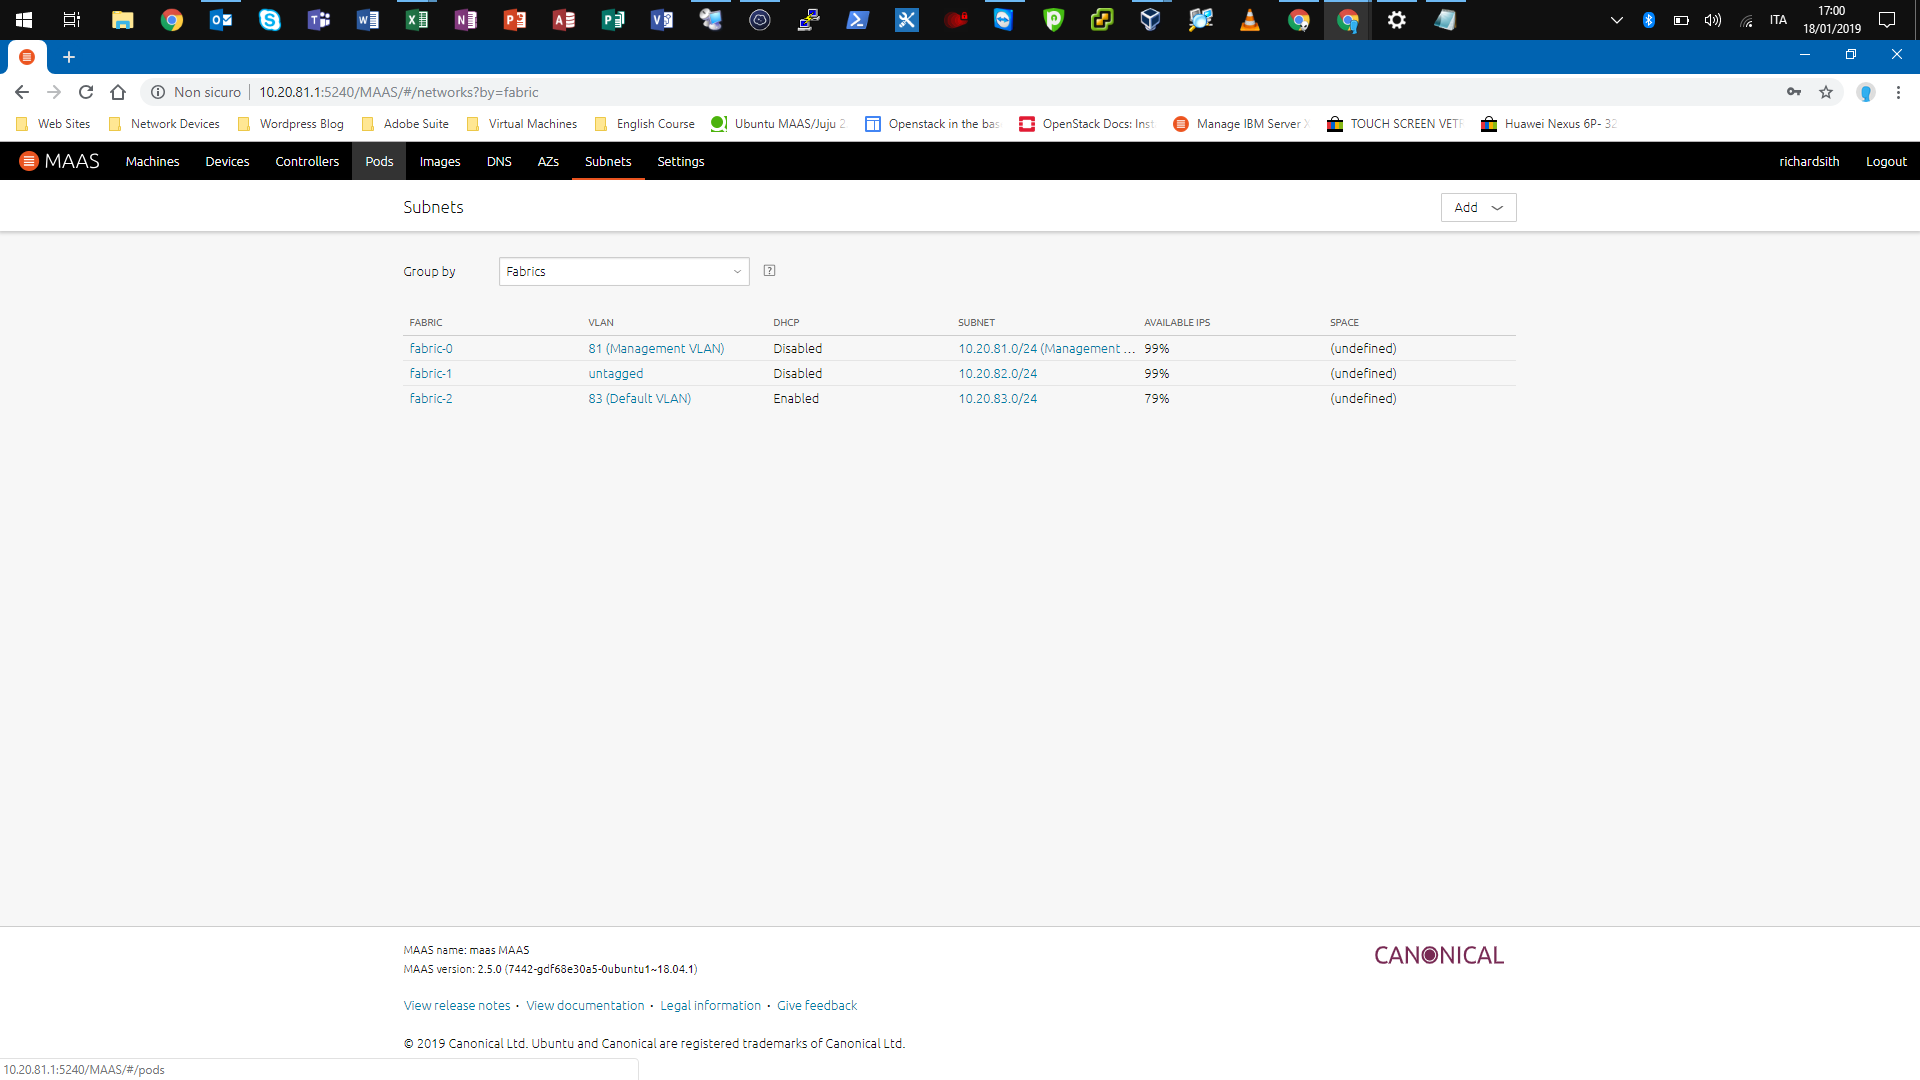The width and height of the screenshot is (1920, 1080).
Task: Open new browser tab
Action: click(x=69, y=57)
